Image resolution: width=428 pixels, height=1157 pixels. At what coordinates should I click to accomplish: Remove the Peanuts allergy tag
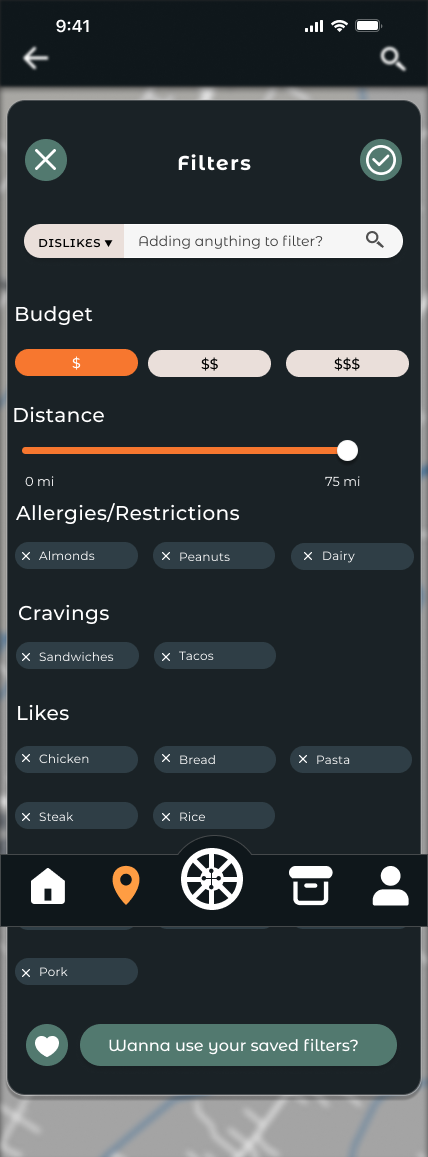pyautogui.click(x=166, y=556)
